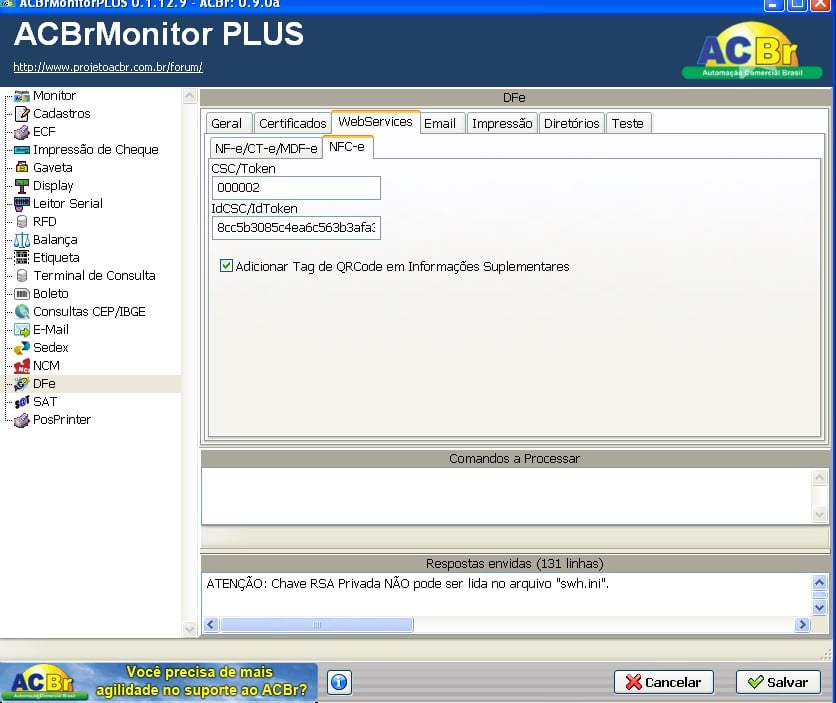Screen dimensions: 836x703
Task: Click the DFe icon in the tree
Action: click(22, 384)
